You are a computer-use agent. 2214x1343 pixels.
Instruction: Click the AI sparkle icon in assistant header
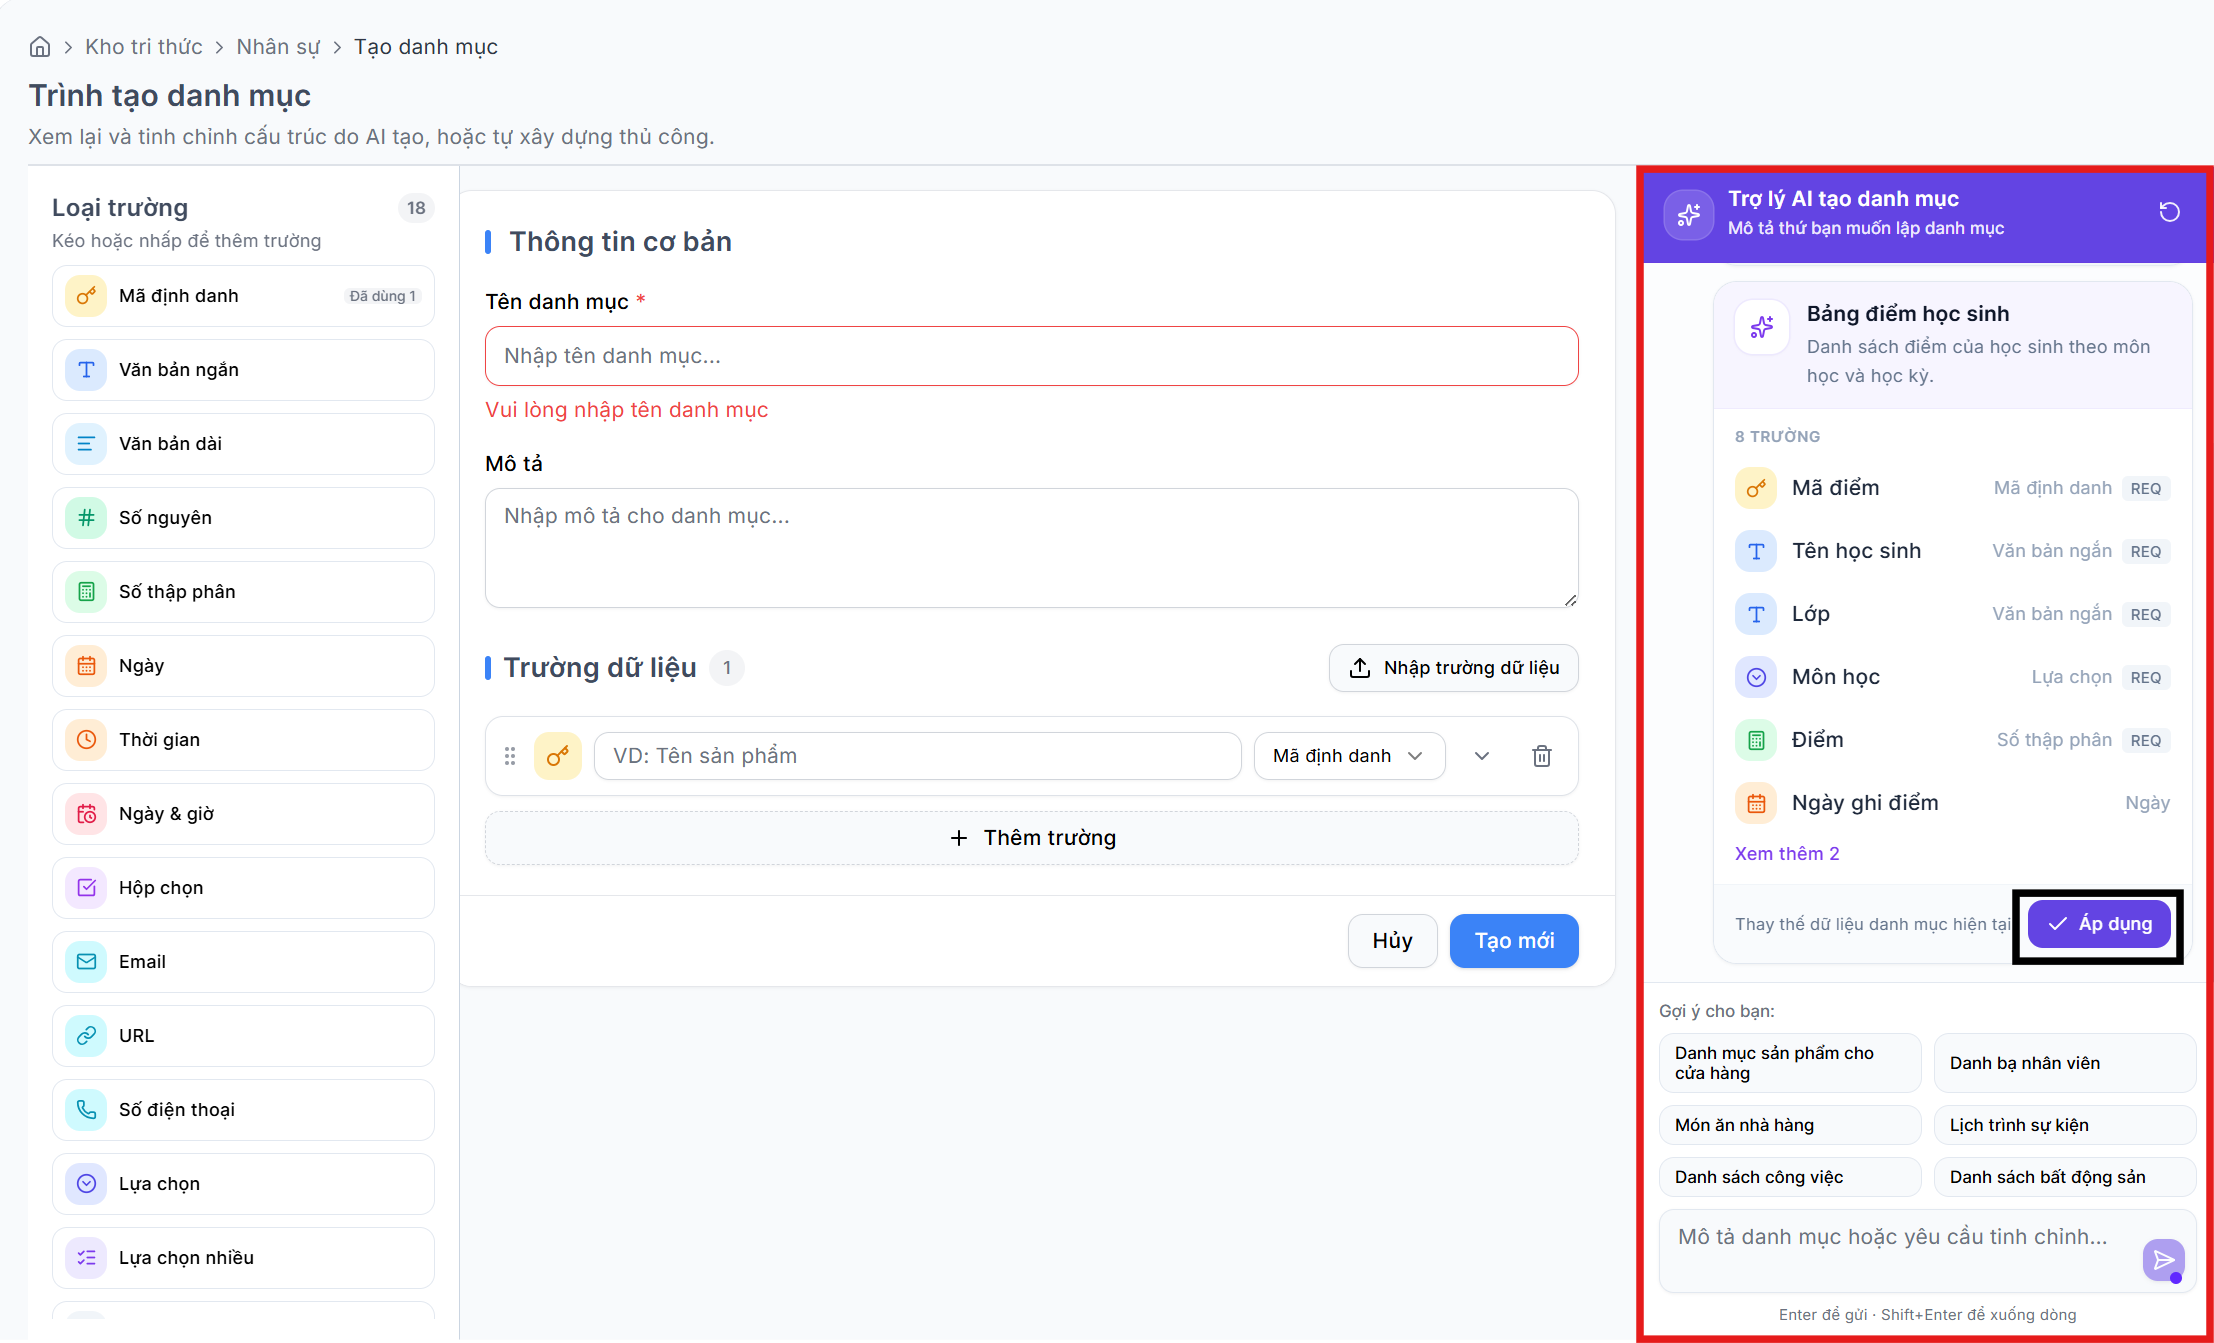pyautogui.click(x=1688, y=214)
